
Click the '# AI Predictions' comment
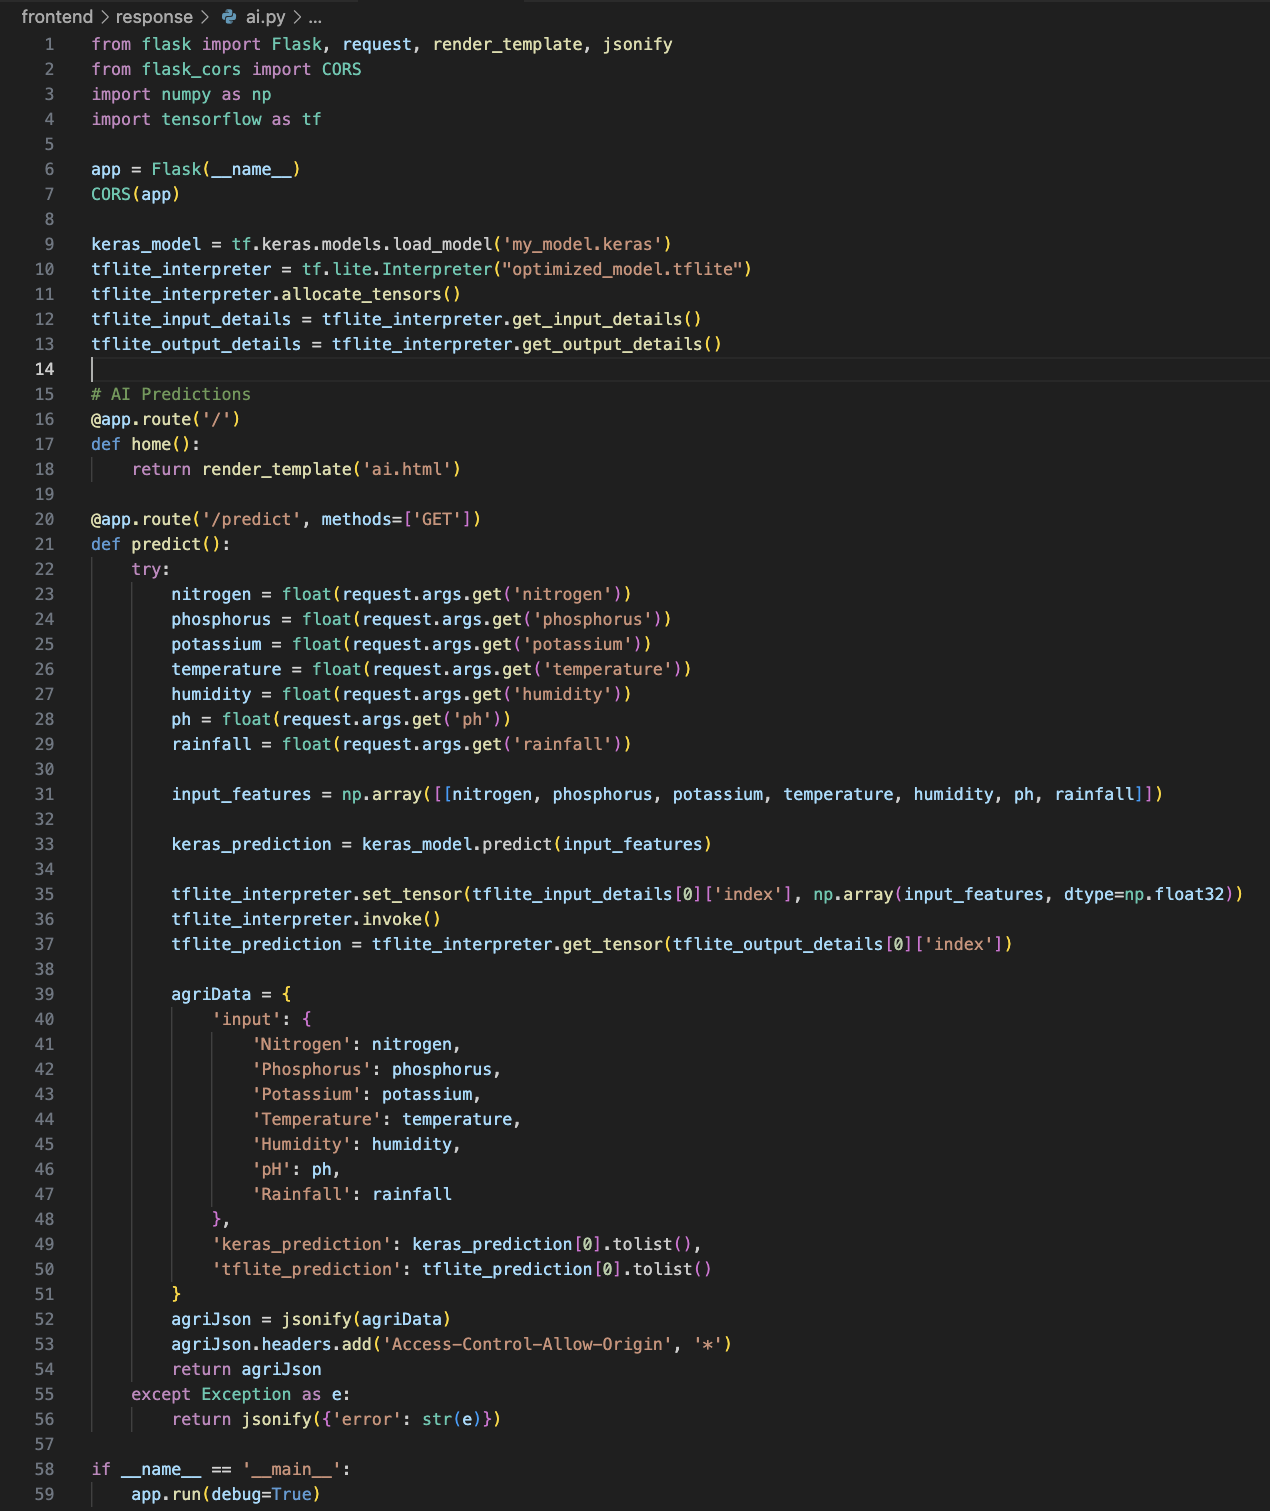[171, 394]
